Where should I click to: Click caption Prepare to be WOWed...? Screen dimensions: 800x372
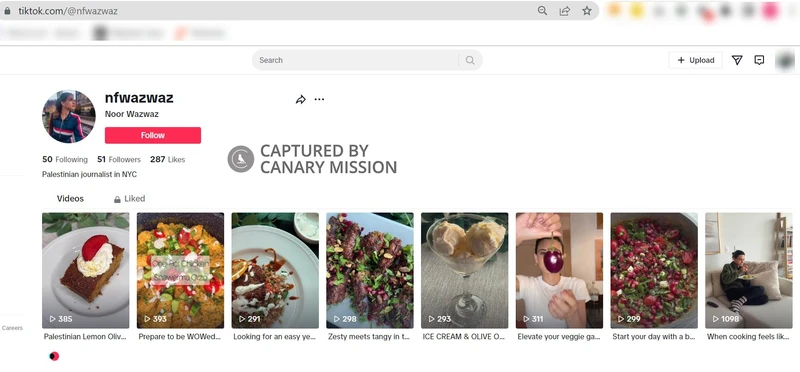click(x=180, y=337)
